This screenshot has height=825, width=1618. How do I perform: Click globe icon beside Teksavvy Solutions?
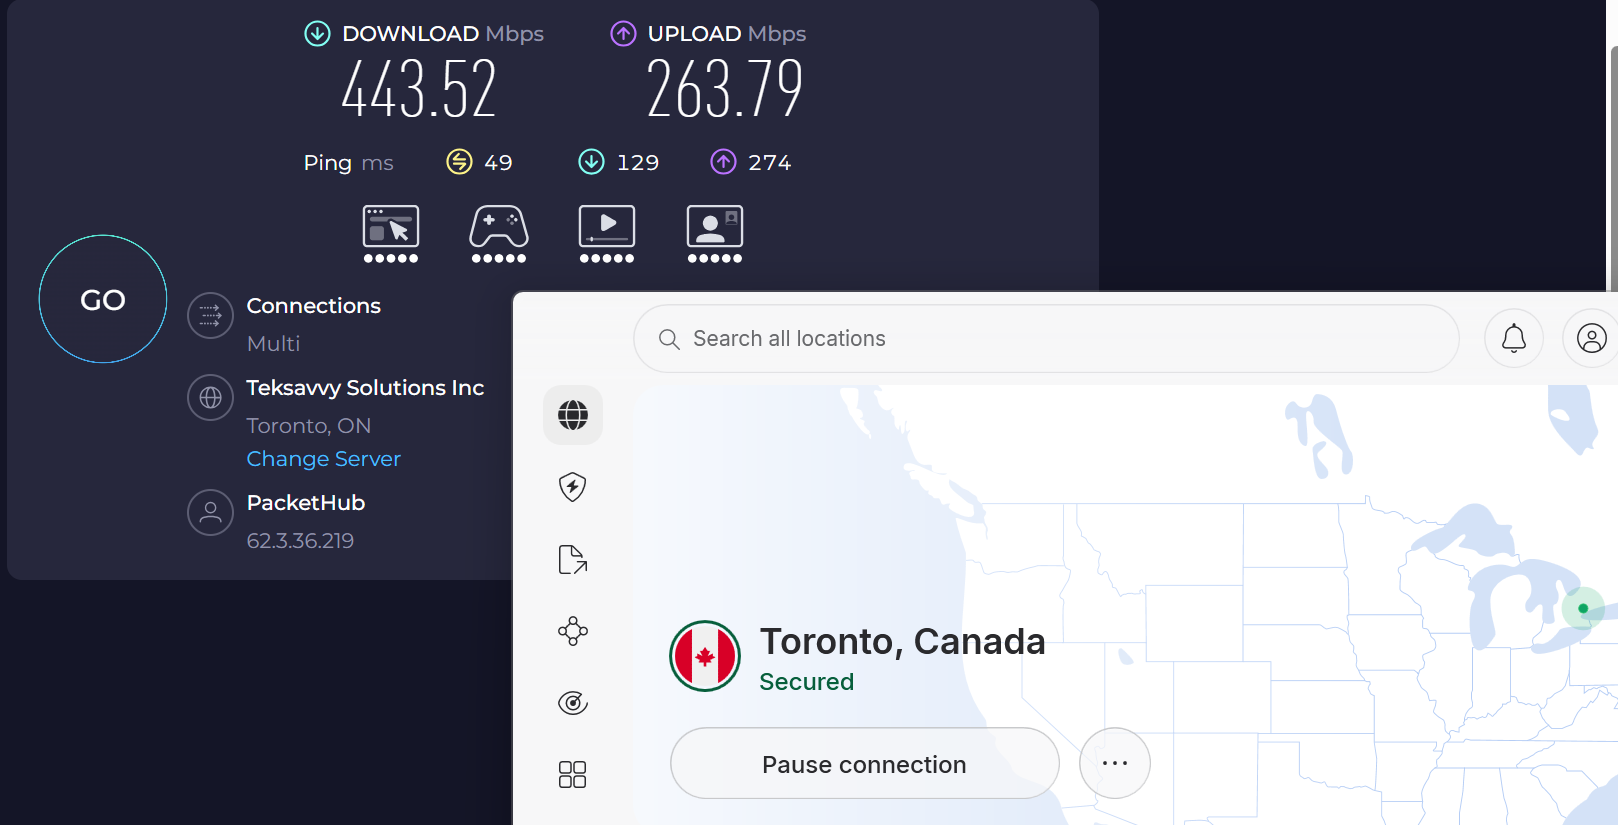[210, 397]
